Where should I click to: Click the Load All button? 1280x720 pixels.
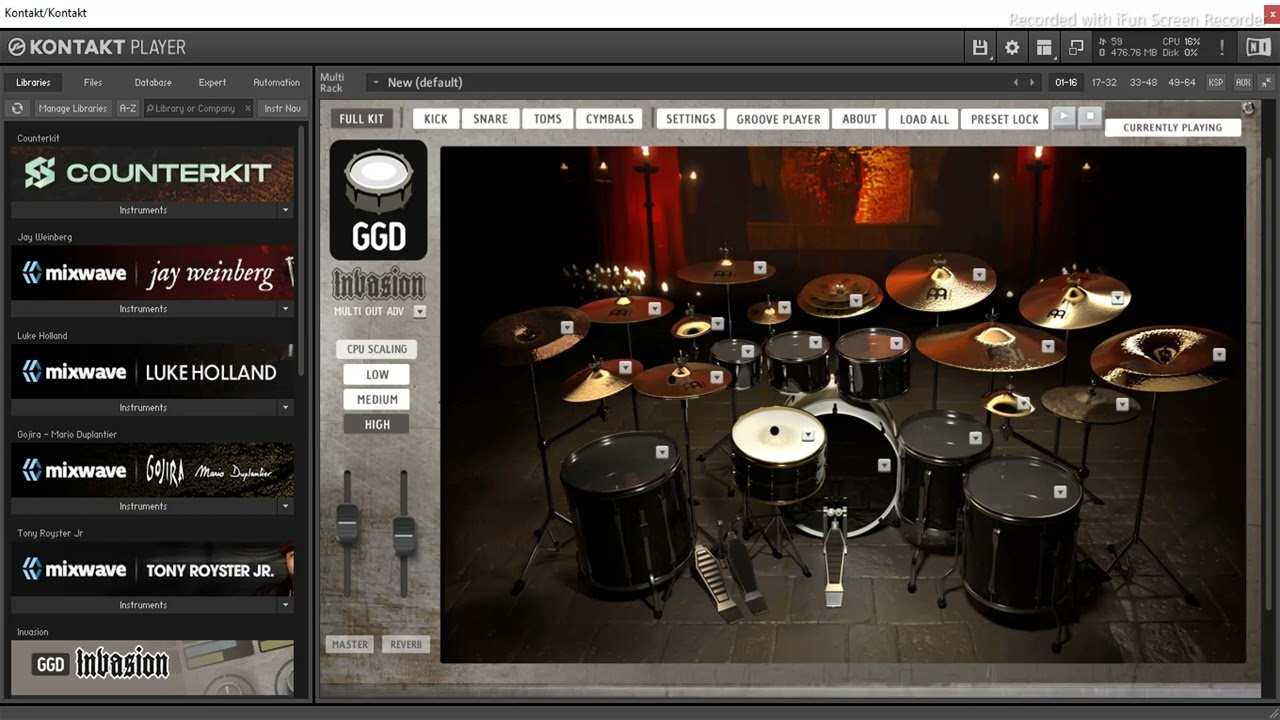[x=924, y=119]
